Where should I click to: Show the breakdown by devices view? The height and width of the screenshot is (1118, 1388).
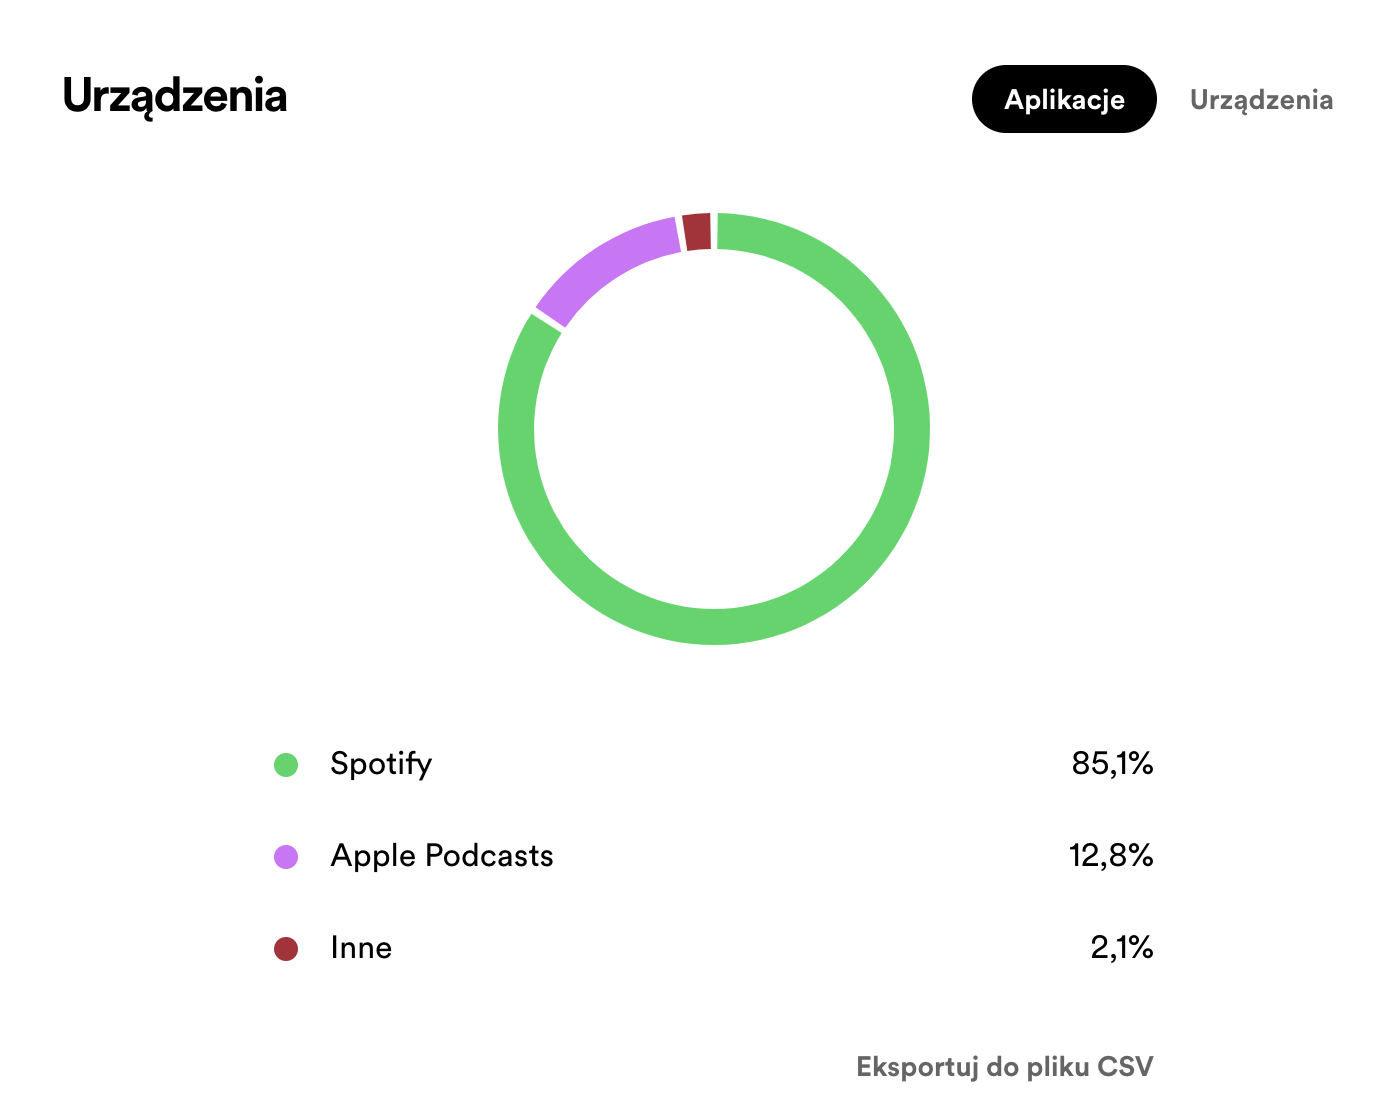(x=1261, y=99)
